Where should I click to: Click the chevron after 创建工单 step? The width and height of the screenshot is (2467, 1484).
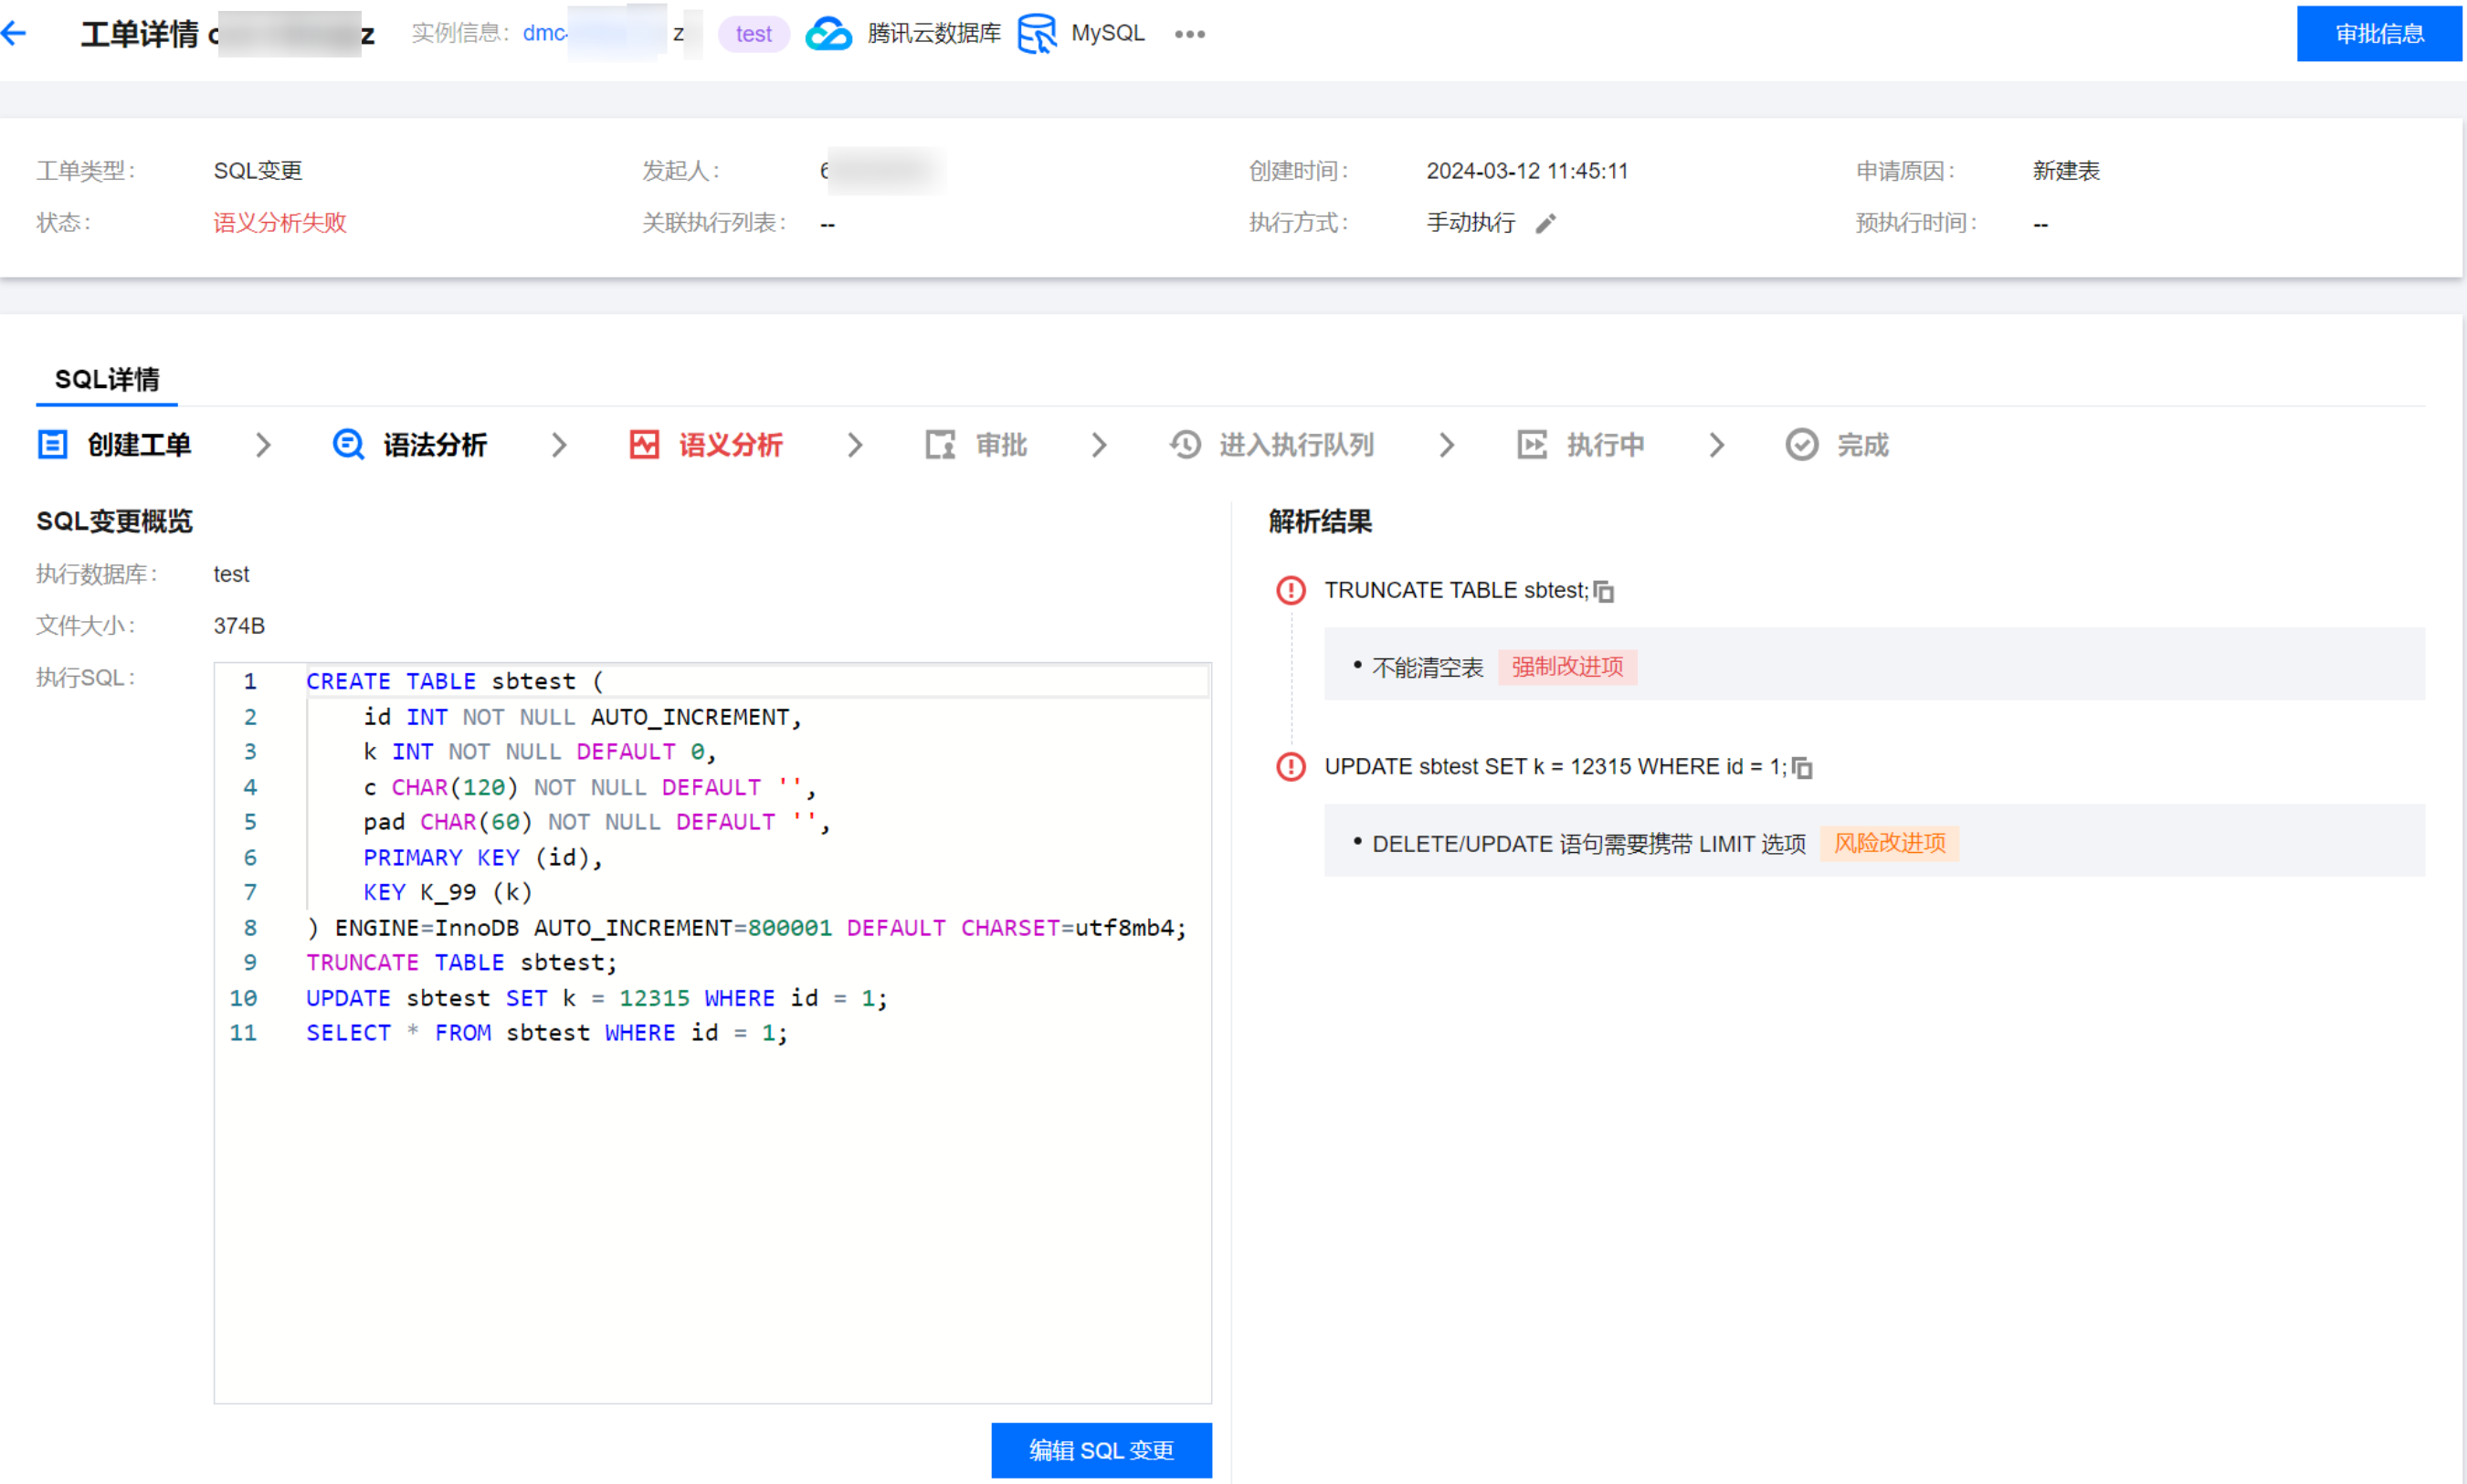pos(263,444)
